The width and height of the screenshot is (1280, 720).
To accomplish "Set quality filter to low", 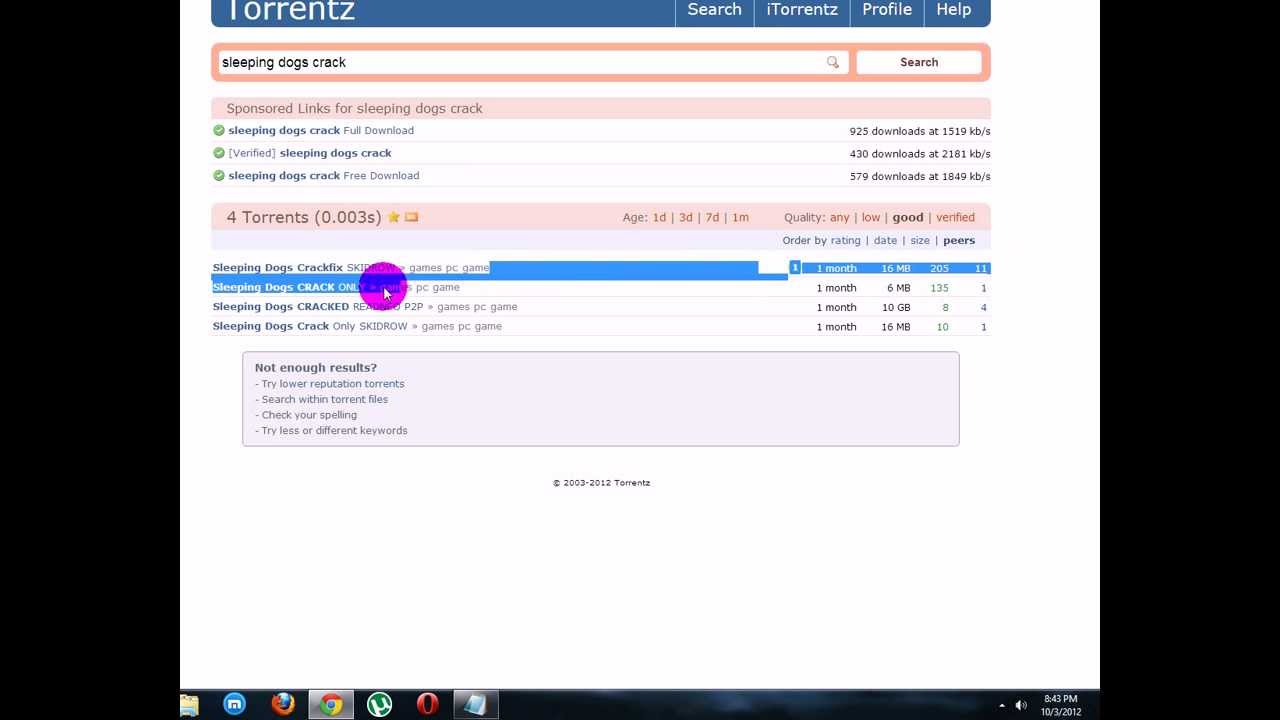I will (871, 217).
